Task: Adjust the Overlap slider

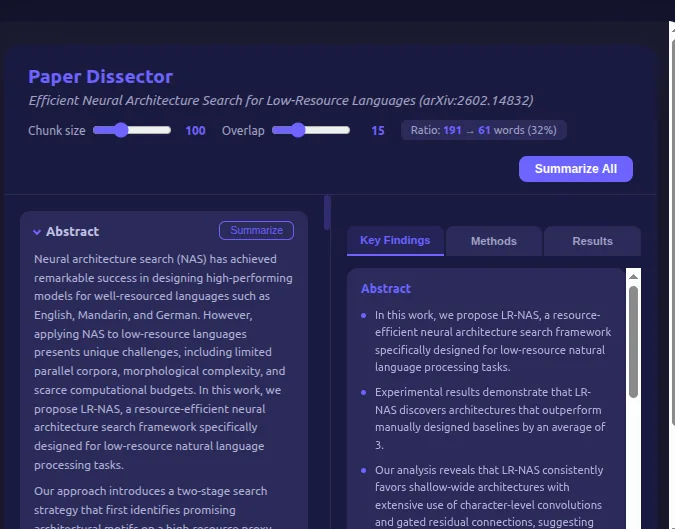Action: 311,130
